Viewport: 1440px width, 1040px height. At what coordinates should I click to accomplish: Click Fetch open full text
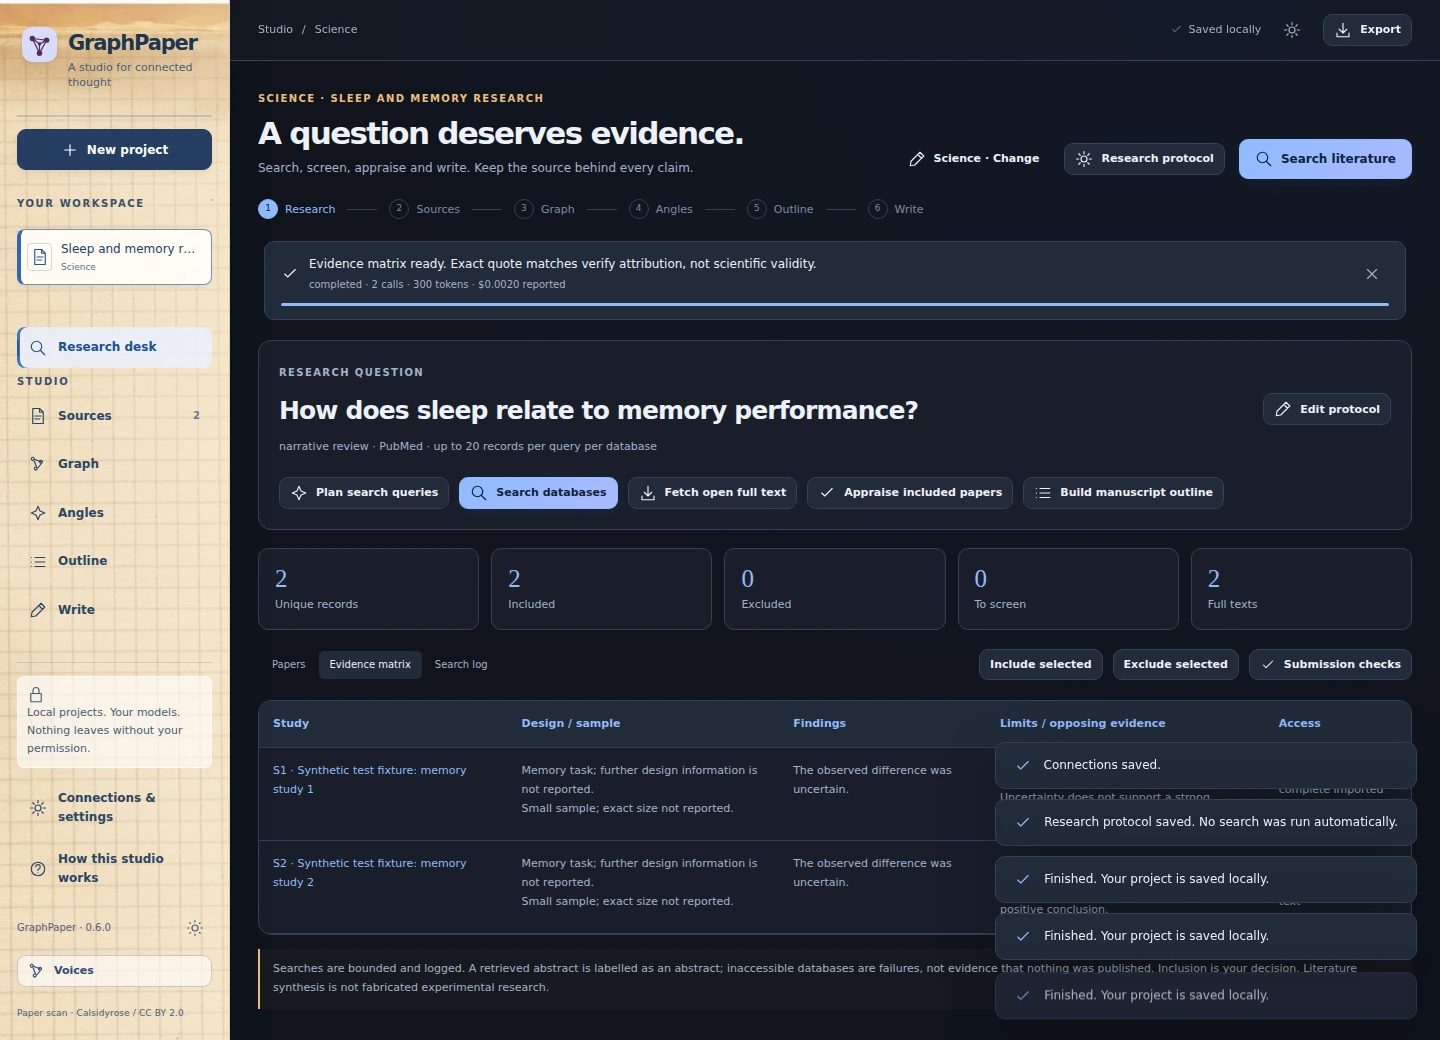[x=712, y=493]
